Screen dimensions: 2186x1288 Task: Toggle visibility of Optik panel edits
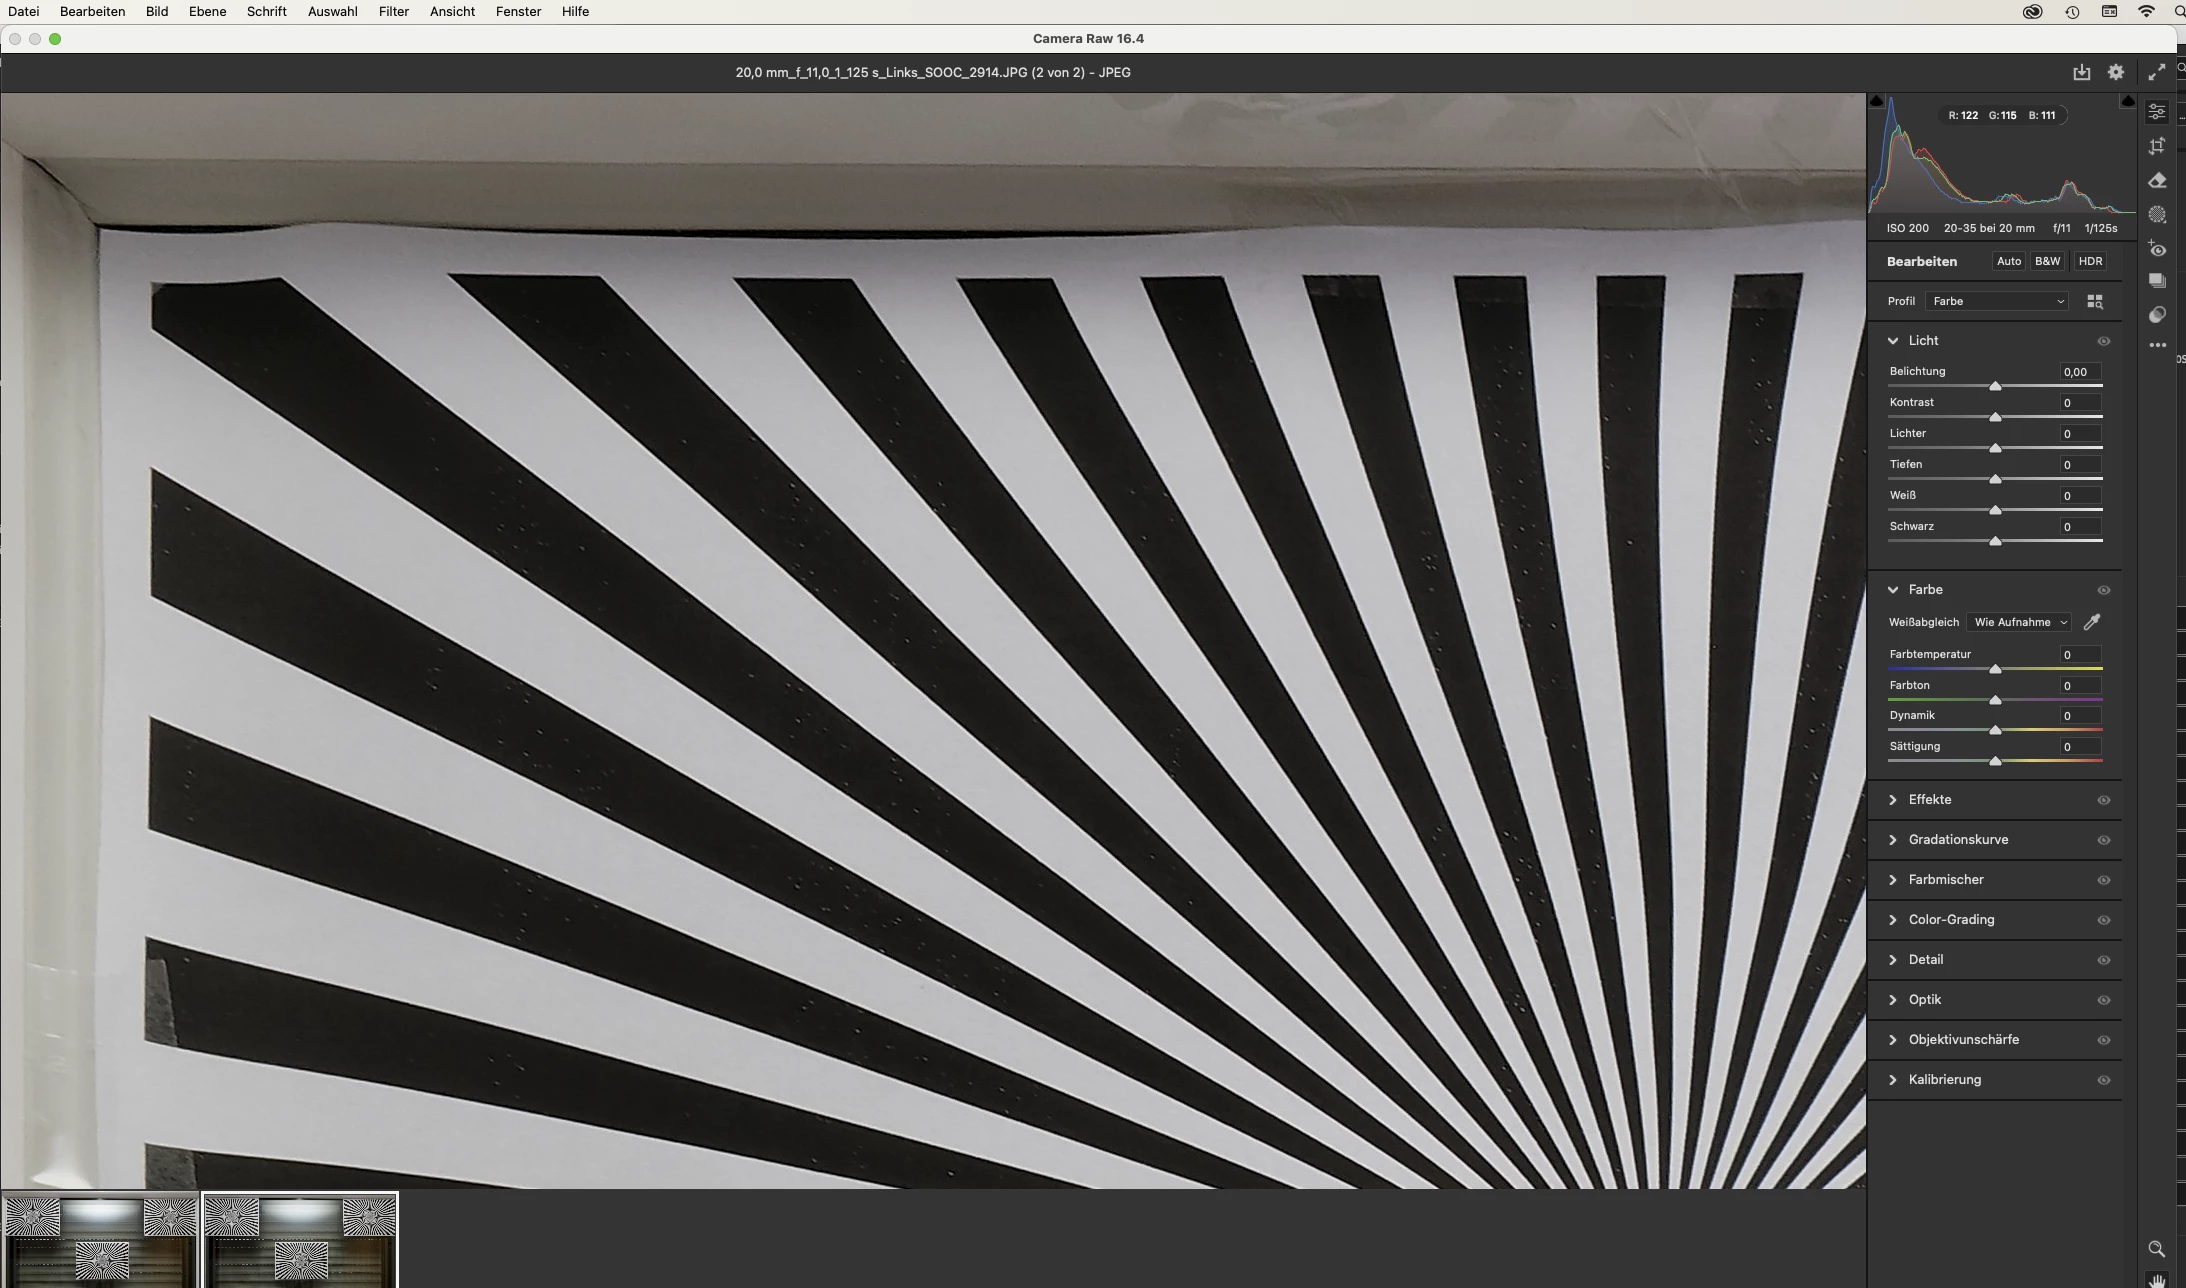pos(2103,1000)
